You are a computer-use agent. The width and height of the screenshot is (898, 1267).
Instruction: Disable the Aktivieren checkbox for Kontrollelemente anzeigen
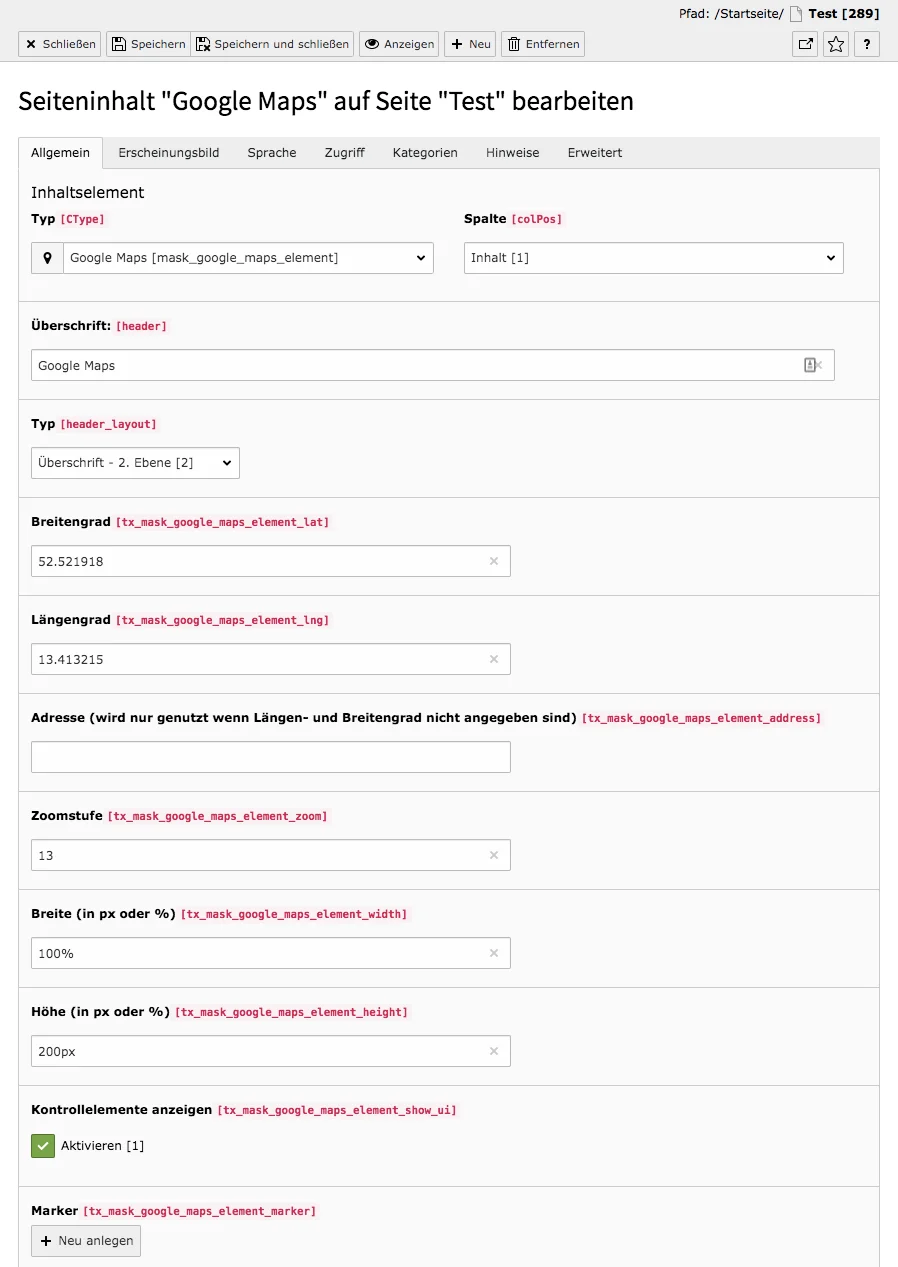(41, 1145)
